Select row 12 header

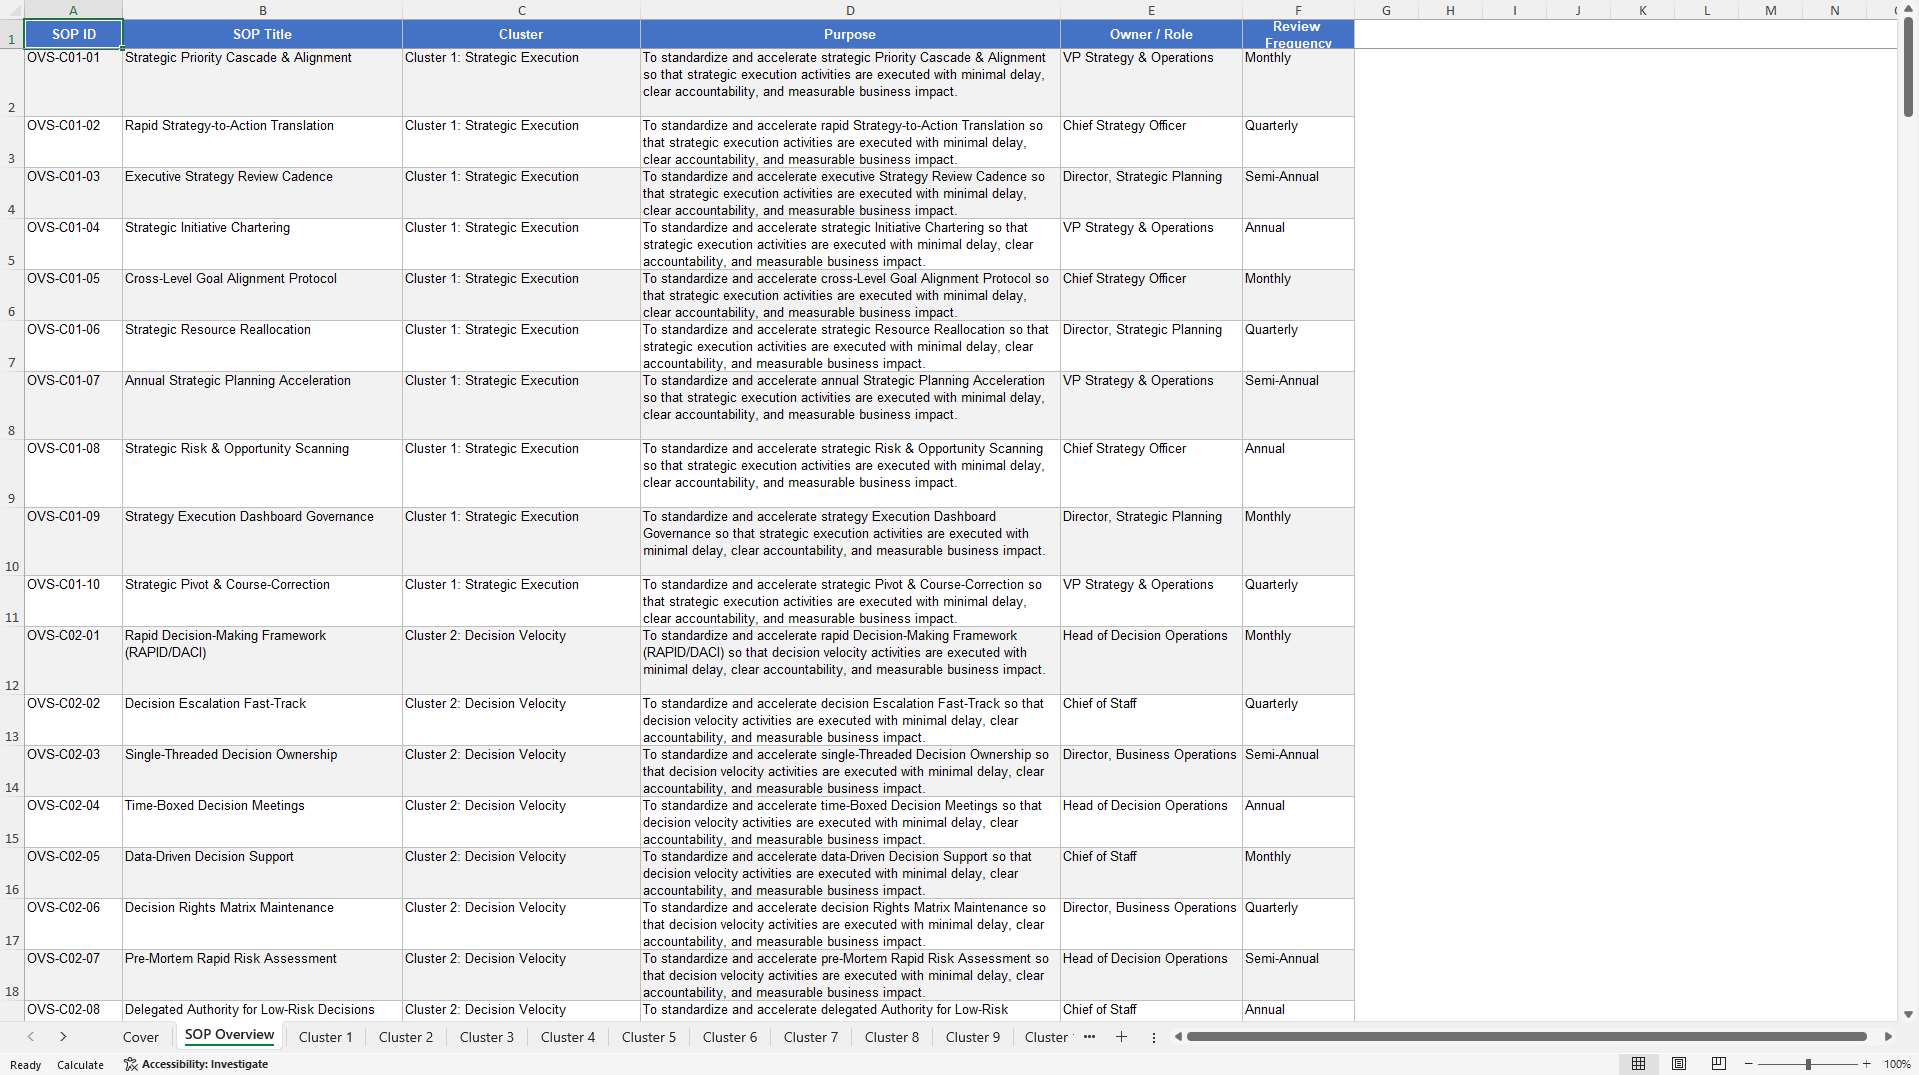point(12,660)
